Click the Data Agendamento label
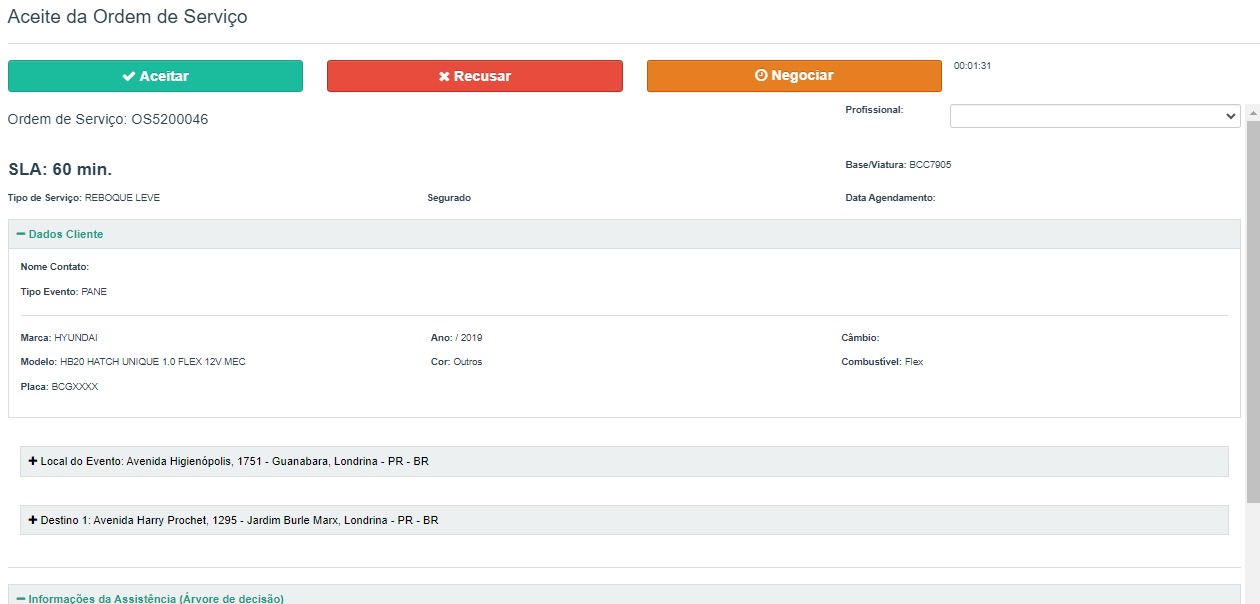This screenshot has width=1260, height=604. coord(890,198)
